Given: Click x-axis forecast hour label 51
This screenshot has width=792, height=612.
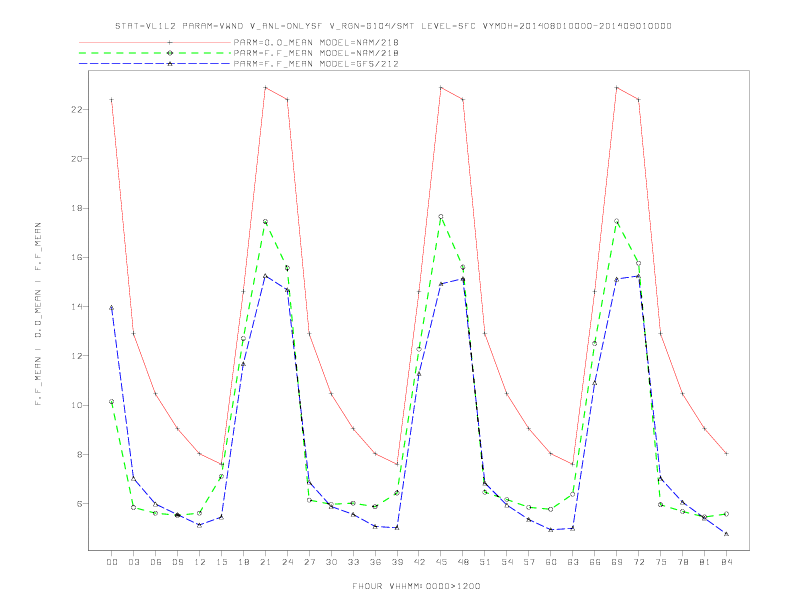Looking at the screenshot, I should click(485, 562).
